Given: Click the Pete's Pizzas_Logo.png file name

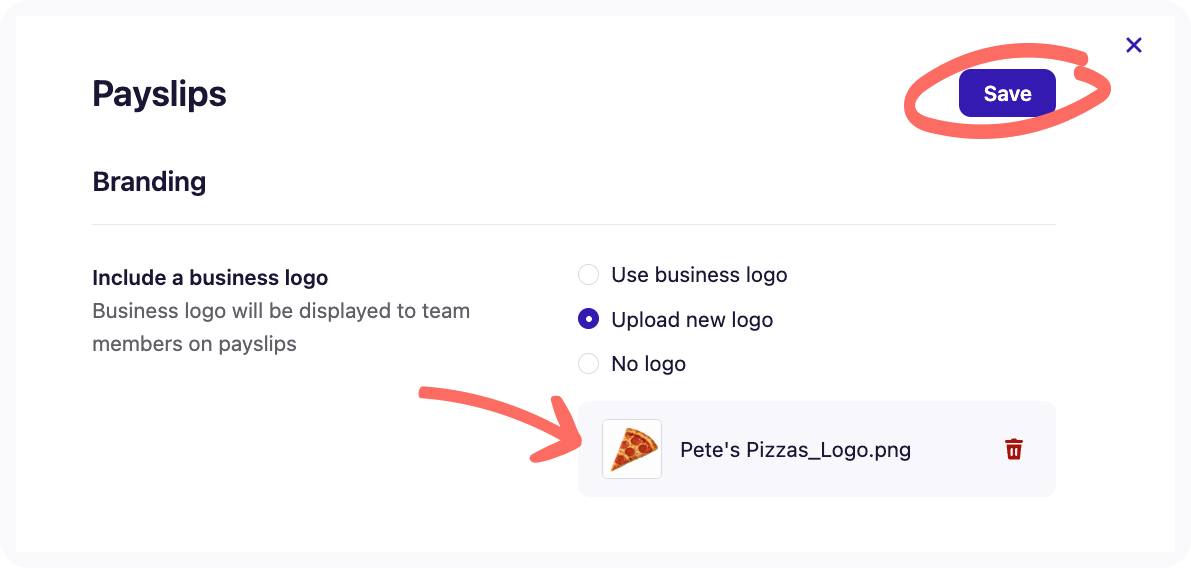Looking at the screenshot, I should [x=795, y=450].
